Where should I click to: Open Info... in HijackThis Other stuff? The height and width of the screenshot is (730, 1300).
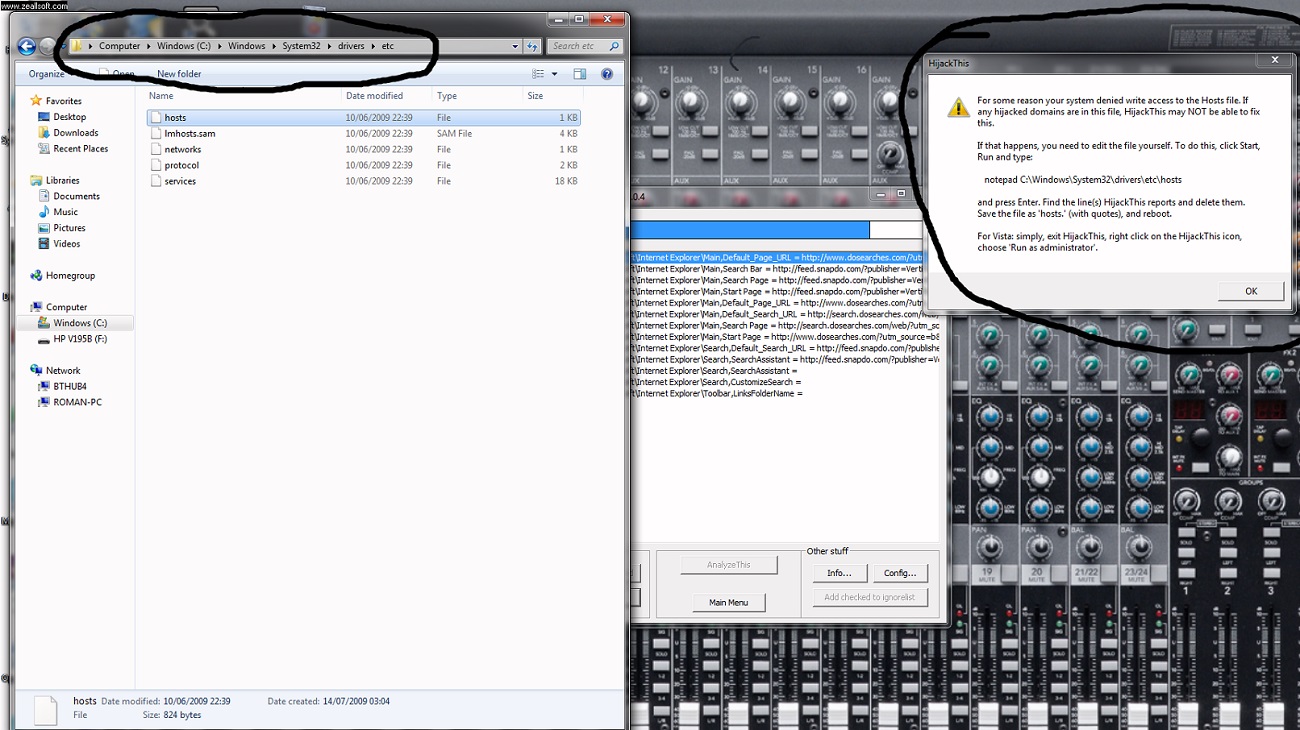839,573
